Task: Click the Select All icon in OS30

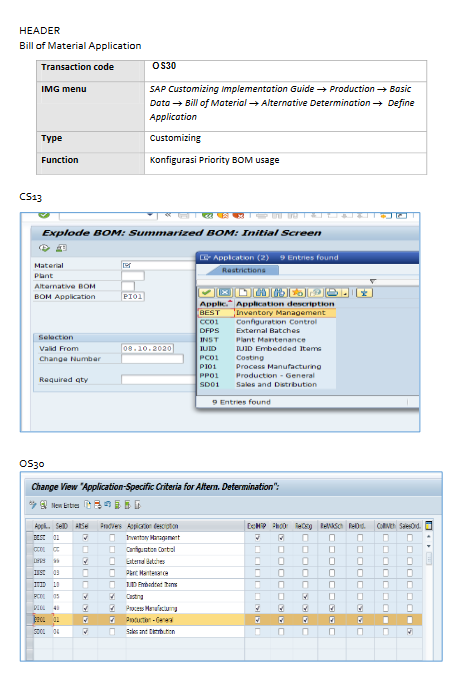Action: pos(117,505)
